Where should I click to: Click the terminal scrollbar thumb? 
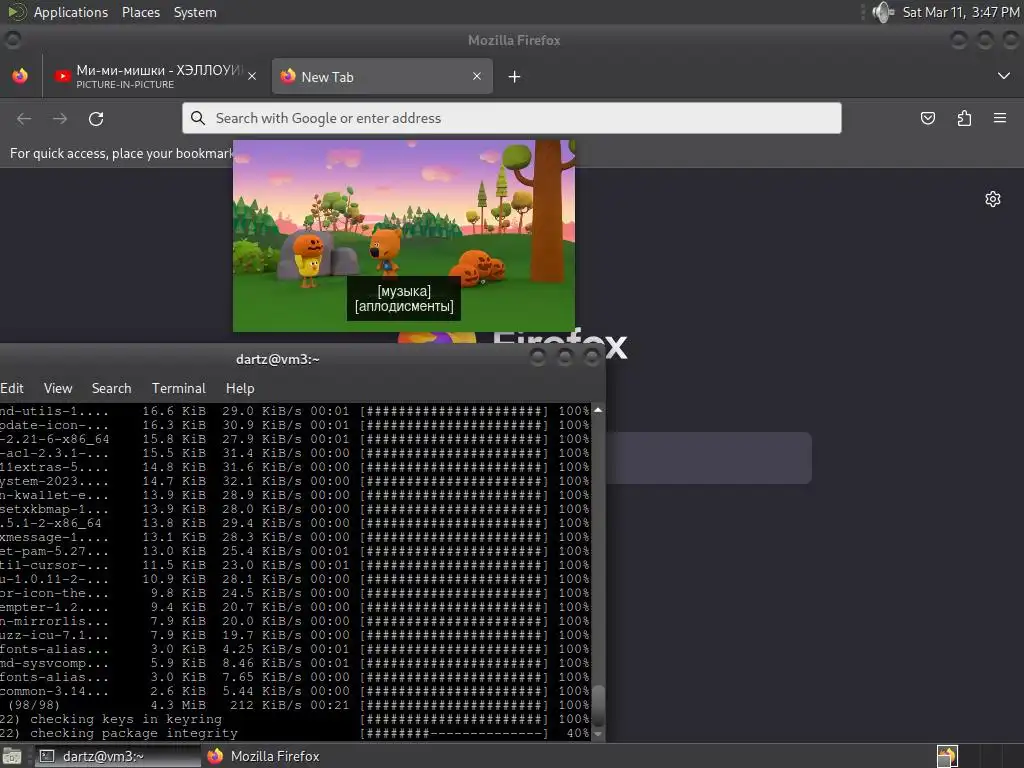point(598,705)
